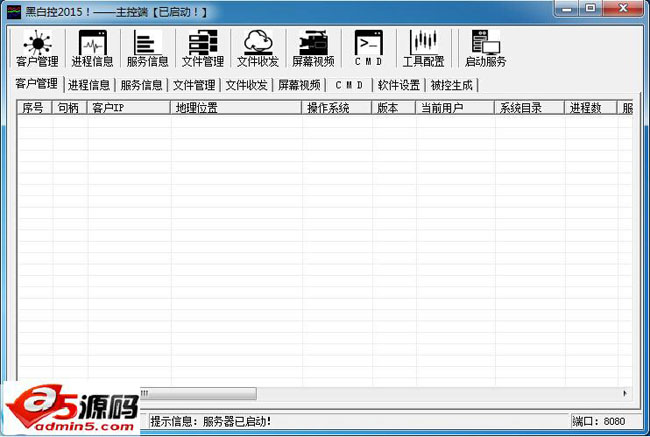Screen dimensions: 650x437
Task: Click the app icon in title bar
Action: [14, 12]
